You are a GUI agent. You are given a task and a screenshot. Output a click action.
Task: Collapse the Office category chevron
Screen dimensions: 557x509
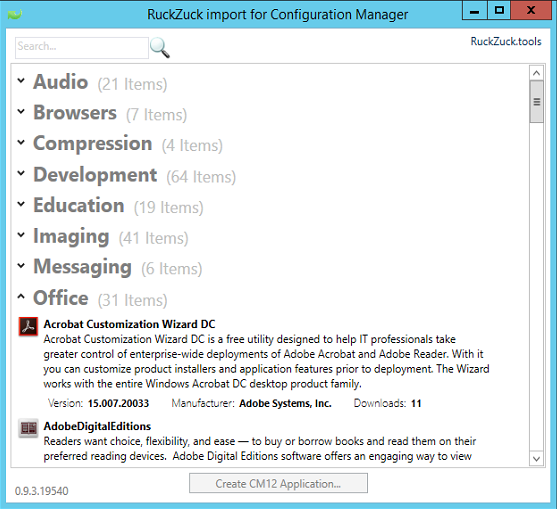(x=21, y=296)
